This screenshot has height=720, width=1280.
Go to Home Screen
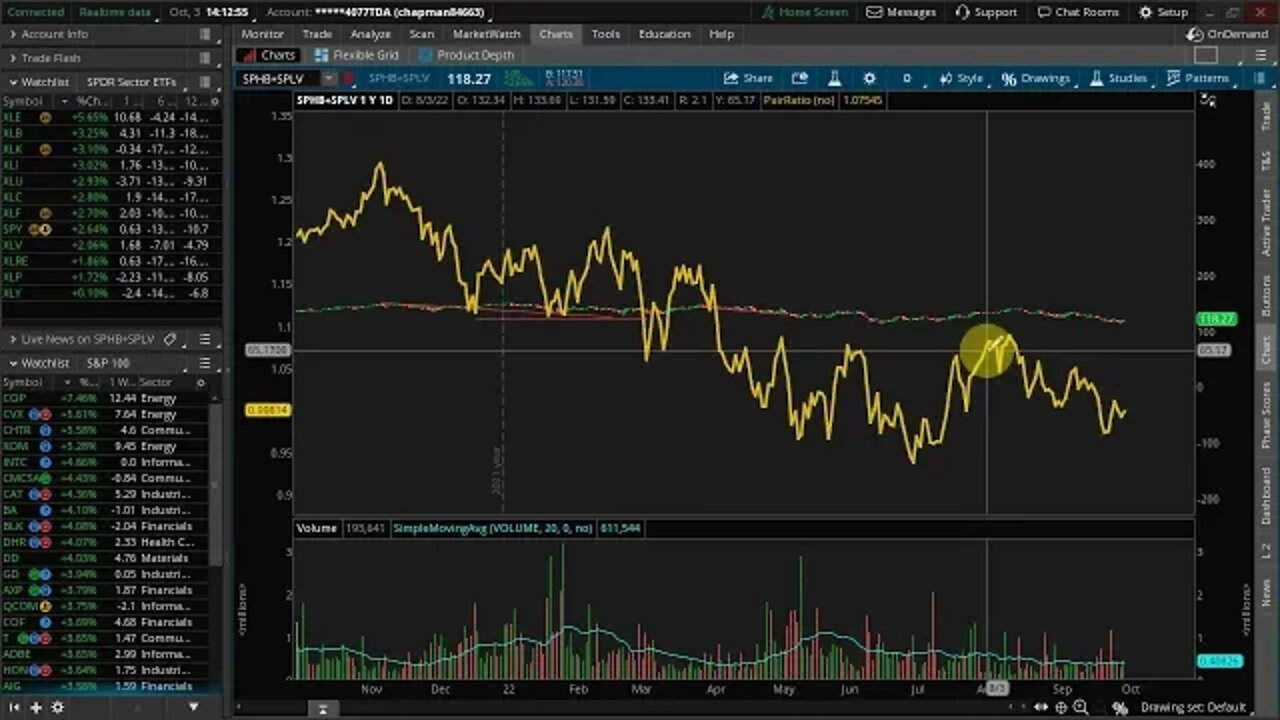pos(804,12)
